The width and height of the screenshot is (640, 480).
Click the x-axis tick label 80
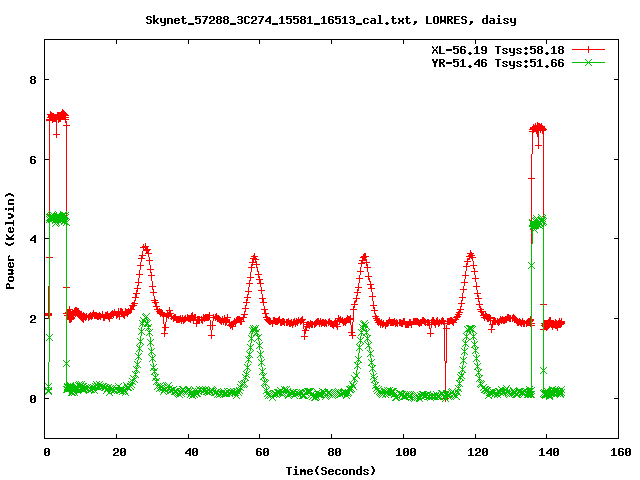click(x=334, y=452)
